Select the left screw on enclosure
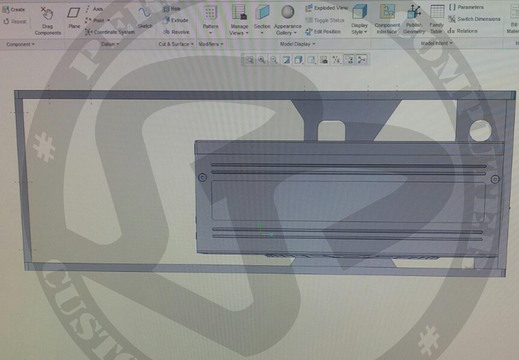This screenshot has height=360, width=519. point(202,177)
